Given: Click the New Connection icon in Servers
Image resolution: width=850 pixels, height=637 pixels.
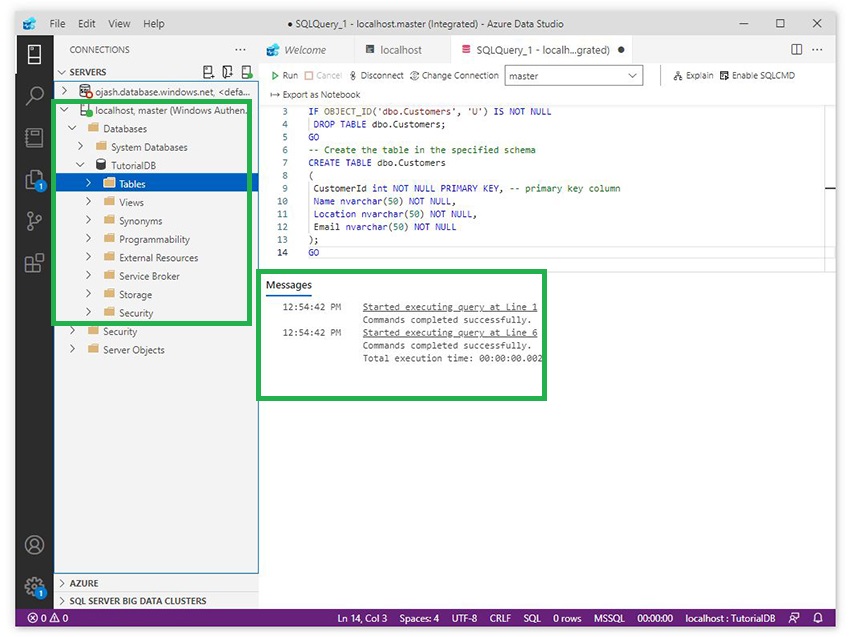Looking at the screenshot, I should (x=208, y=72).
